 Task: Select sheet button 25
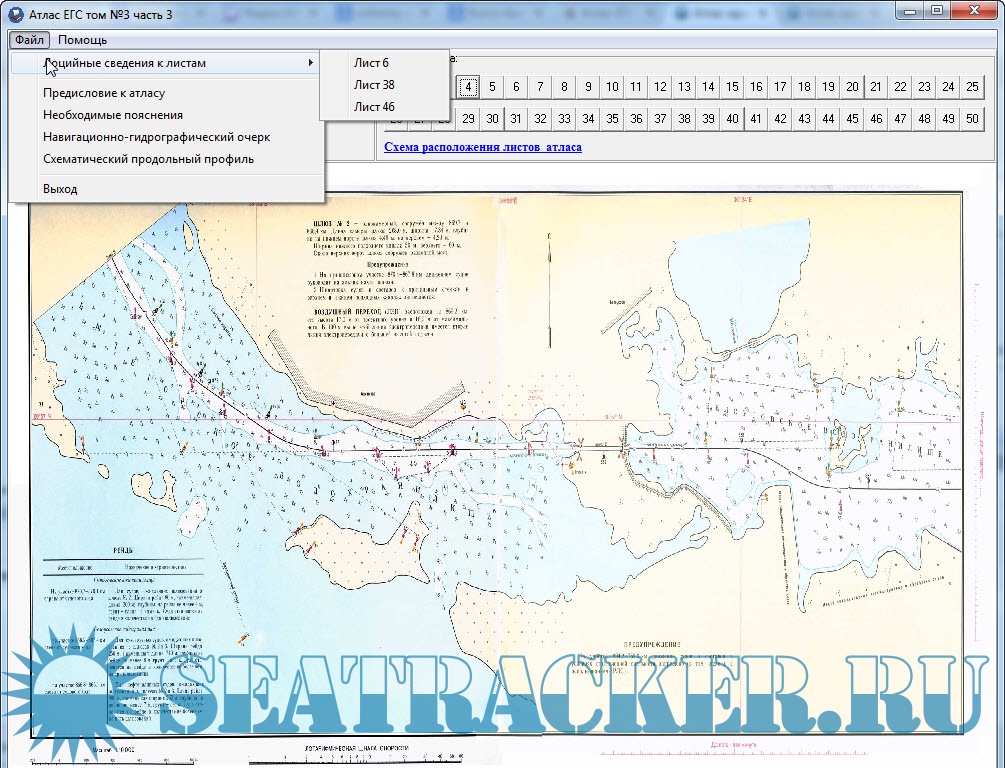tap(972, 87)
